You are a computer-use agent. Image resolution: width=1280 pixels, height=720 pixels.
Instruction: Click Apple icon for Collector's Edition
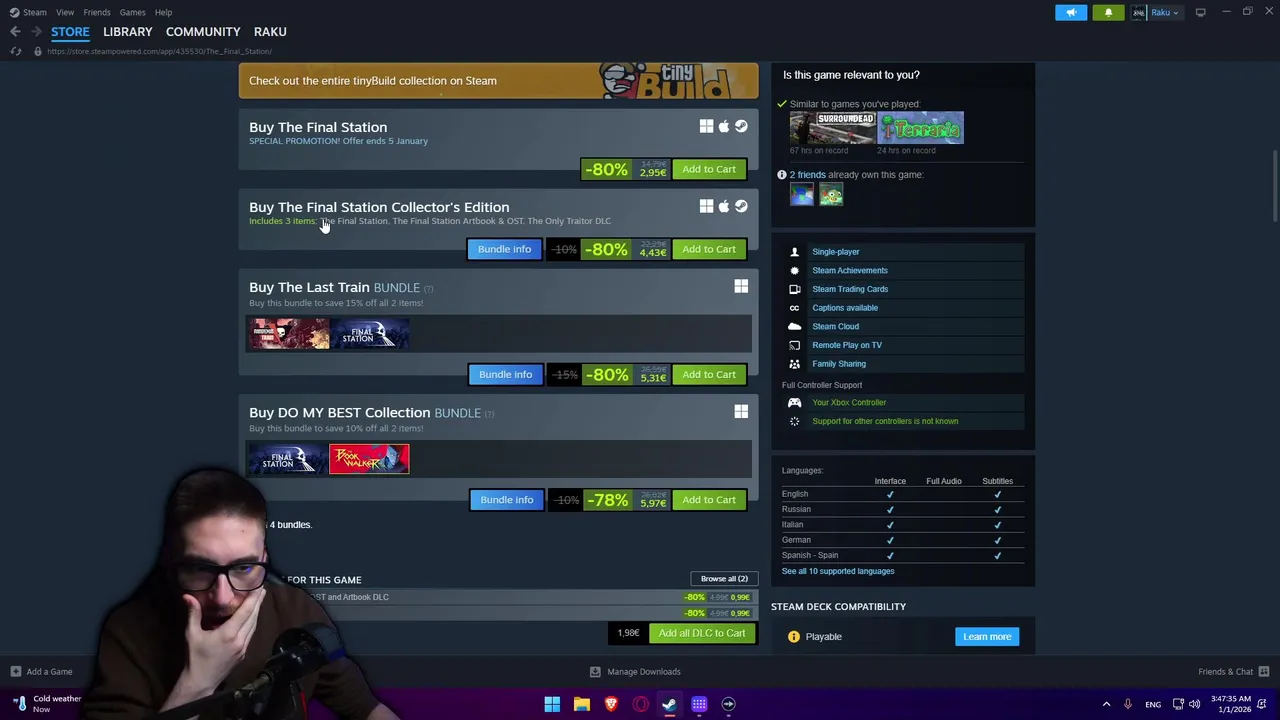pyautogui.click(x=724, y=206)
